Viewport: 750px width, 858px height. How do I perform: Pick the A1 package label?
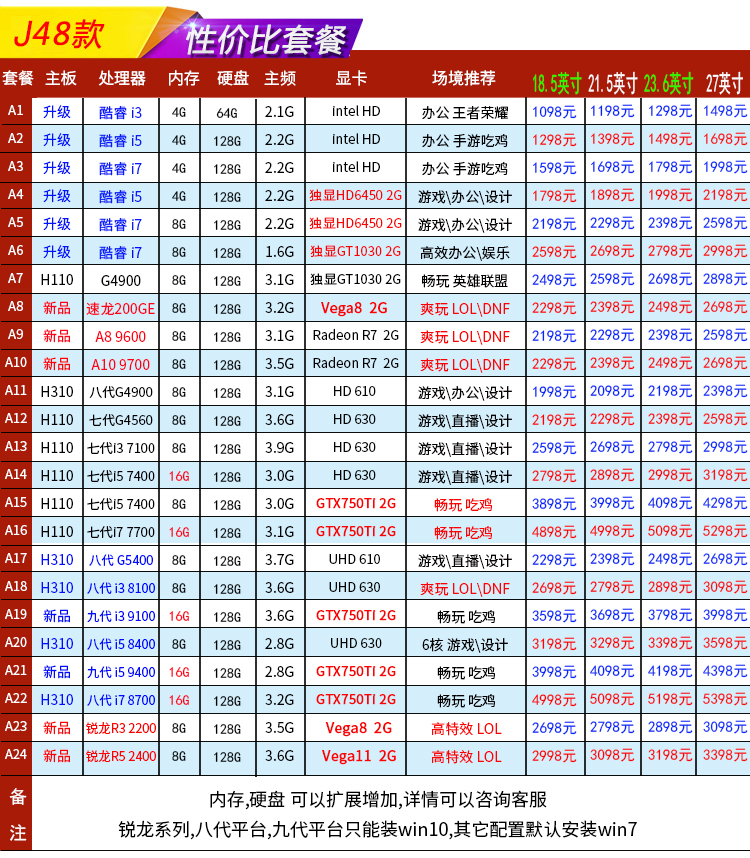pos(15,111)
